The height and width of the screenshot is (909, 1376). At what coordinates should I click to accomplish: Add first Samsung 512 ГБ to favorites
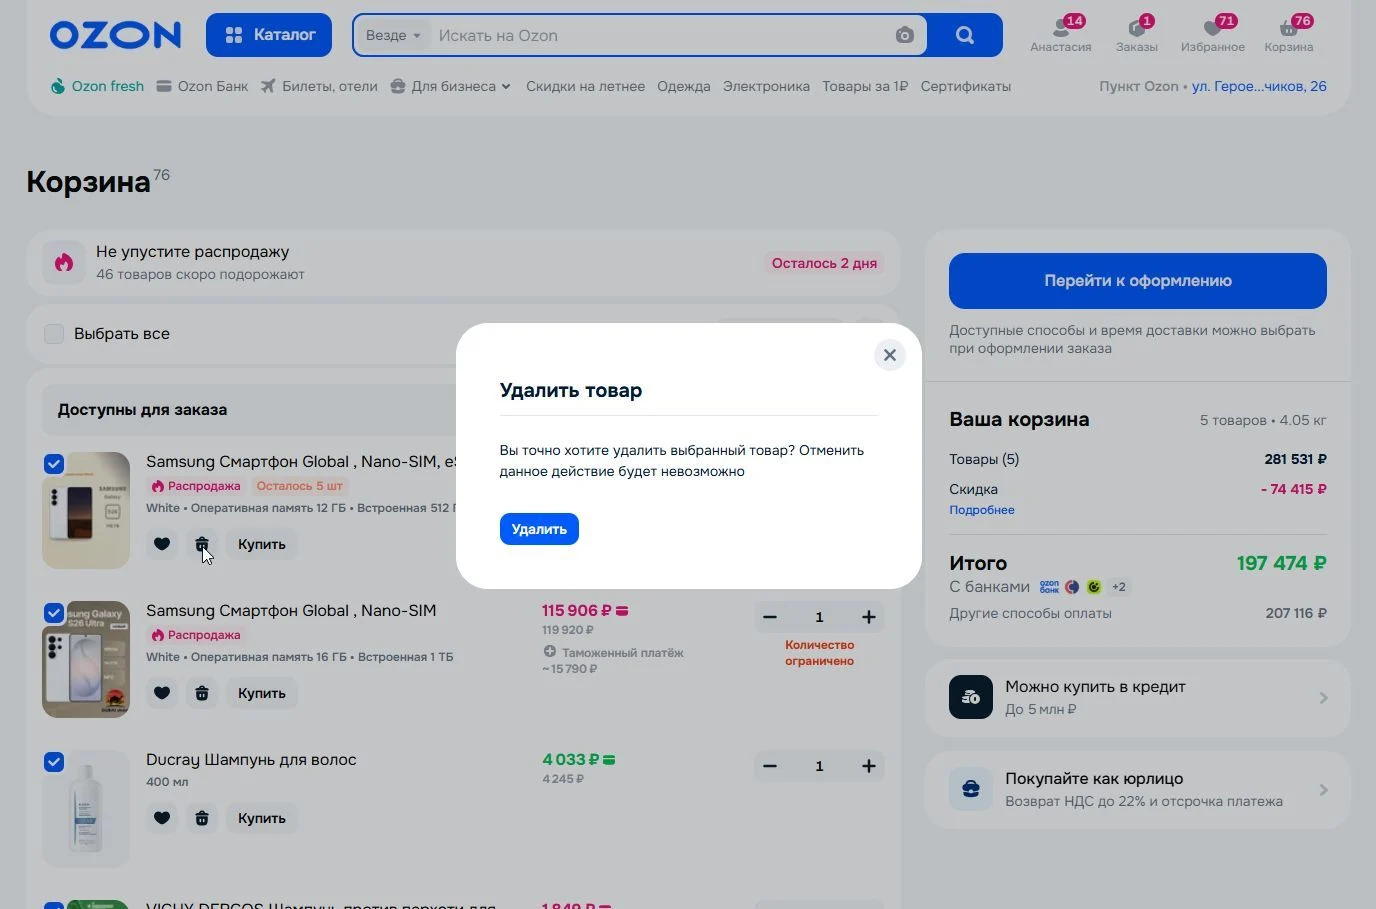[162, 544]
